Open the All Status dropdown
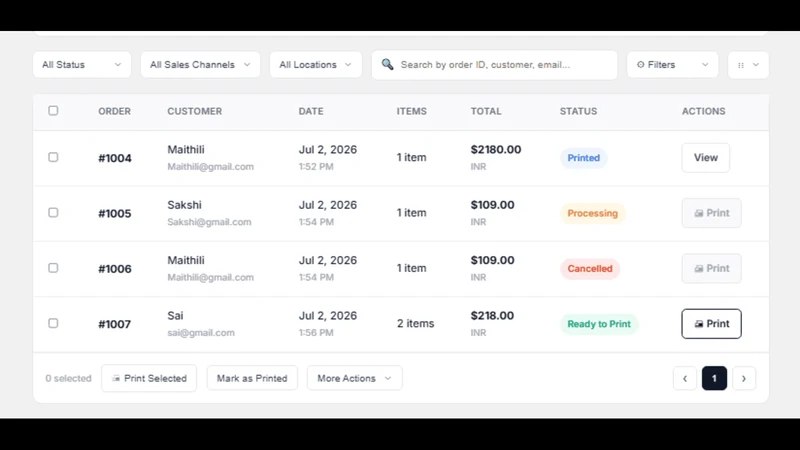 pyautogui.click(x=82, y=65)
